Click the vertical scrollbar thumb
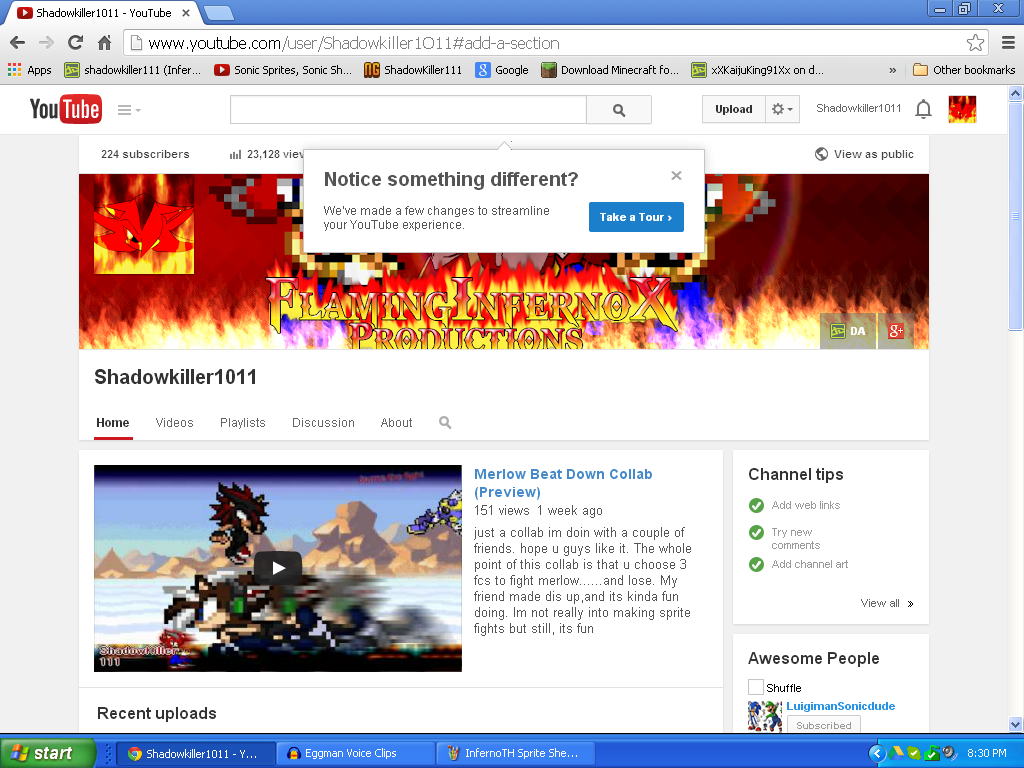 pos(1016,216)
